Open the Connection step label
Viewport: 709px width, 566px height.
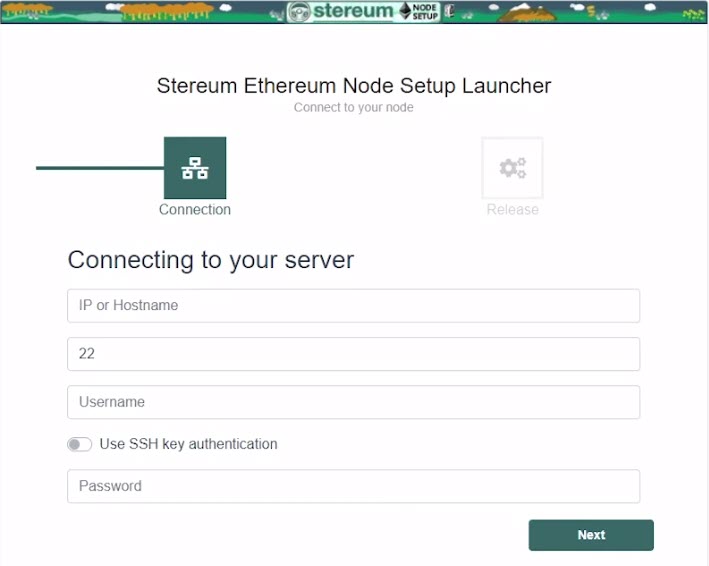[195, 209]
